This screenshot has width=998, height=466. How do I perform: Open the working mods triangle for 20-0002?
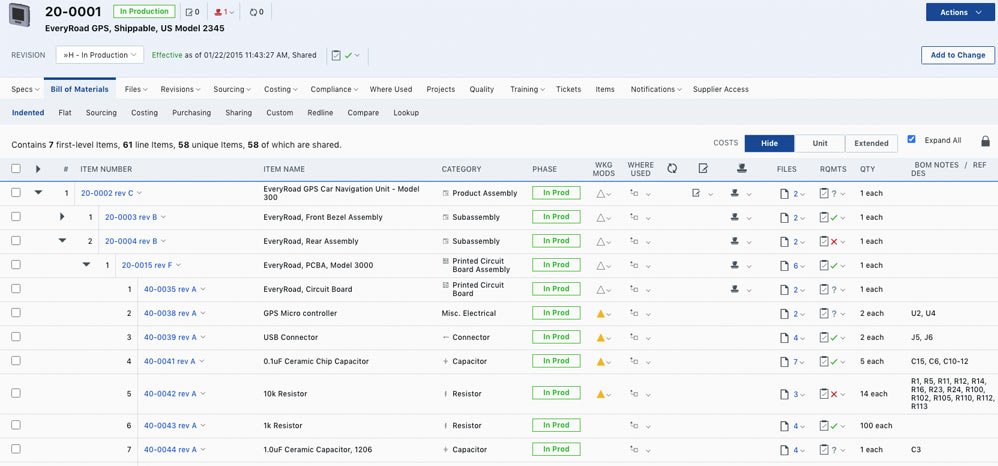click(x=600, y=194)
